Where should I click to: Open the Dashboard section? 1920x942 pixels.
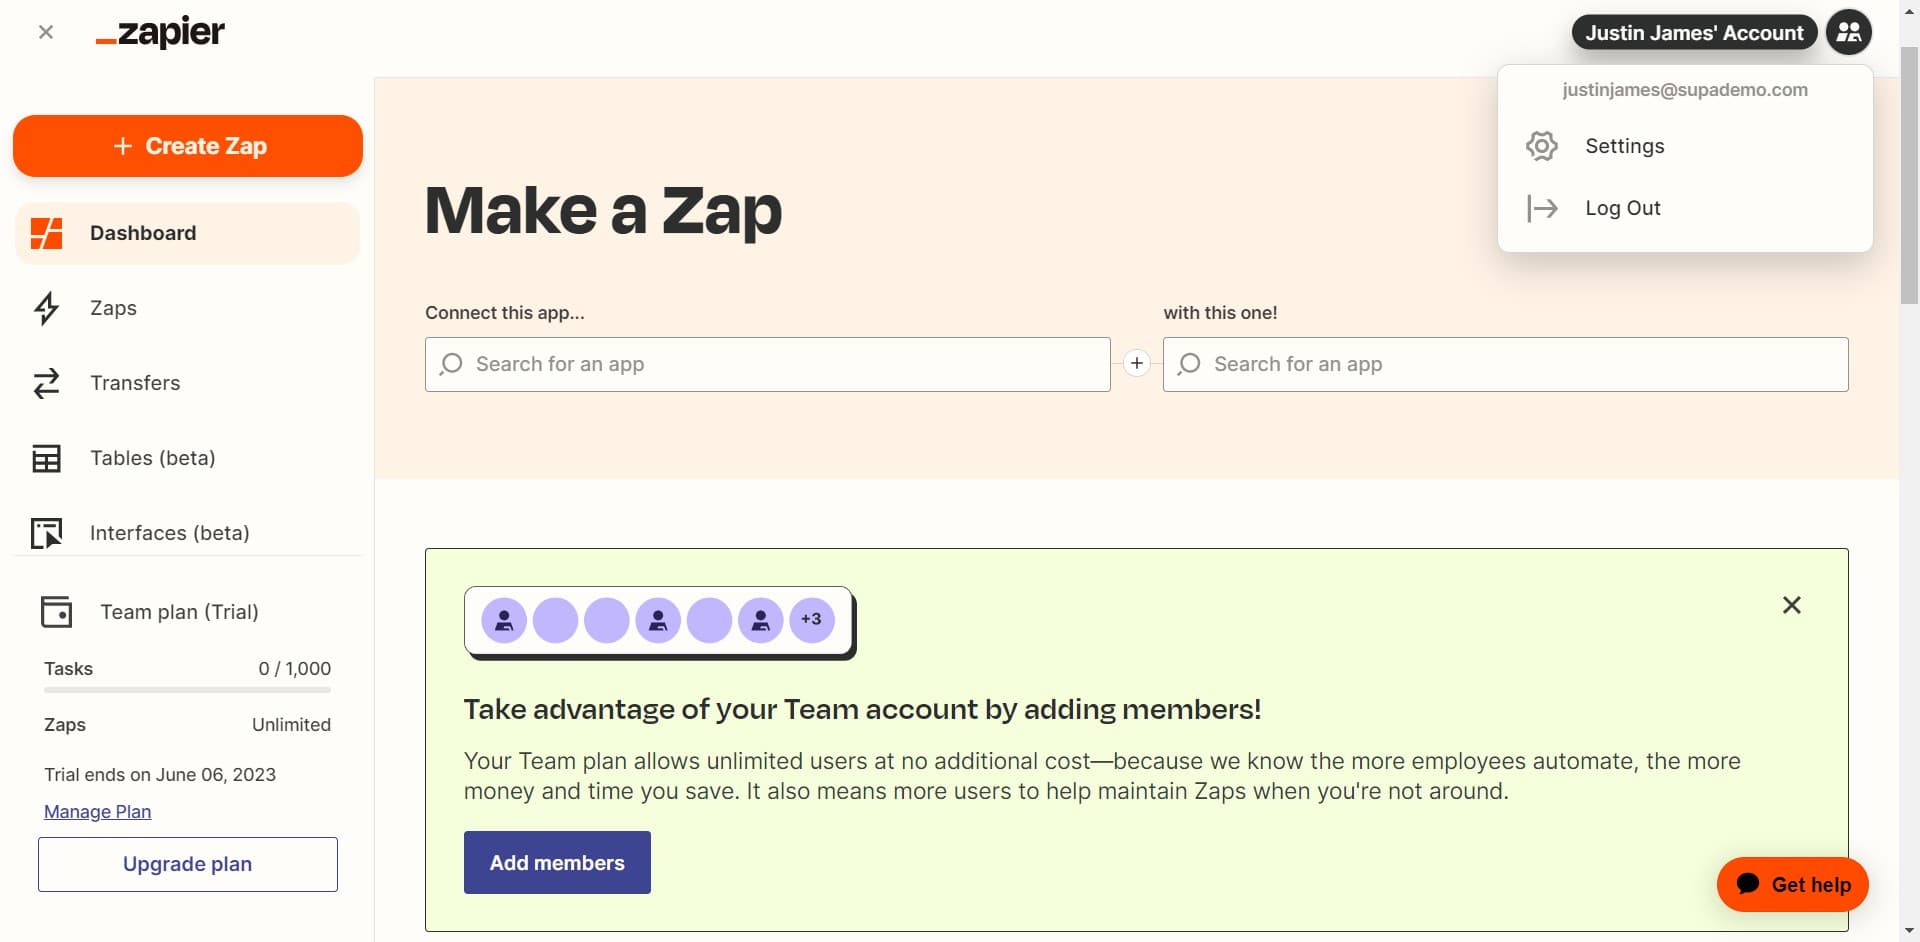[x=143, y=233]
